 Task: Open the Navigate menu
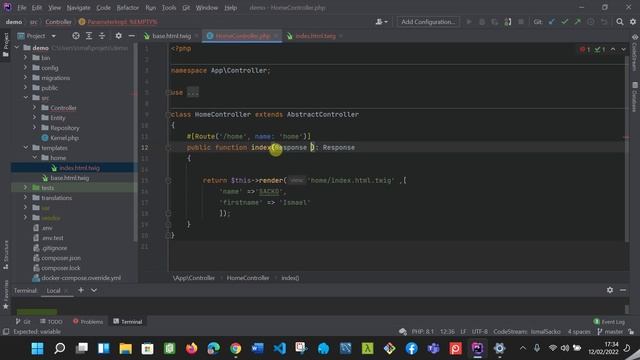[78, 8]
